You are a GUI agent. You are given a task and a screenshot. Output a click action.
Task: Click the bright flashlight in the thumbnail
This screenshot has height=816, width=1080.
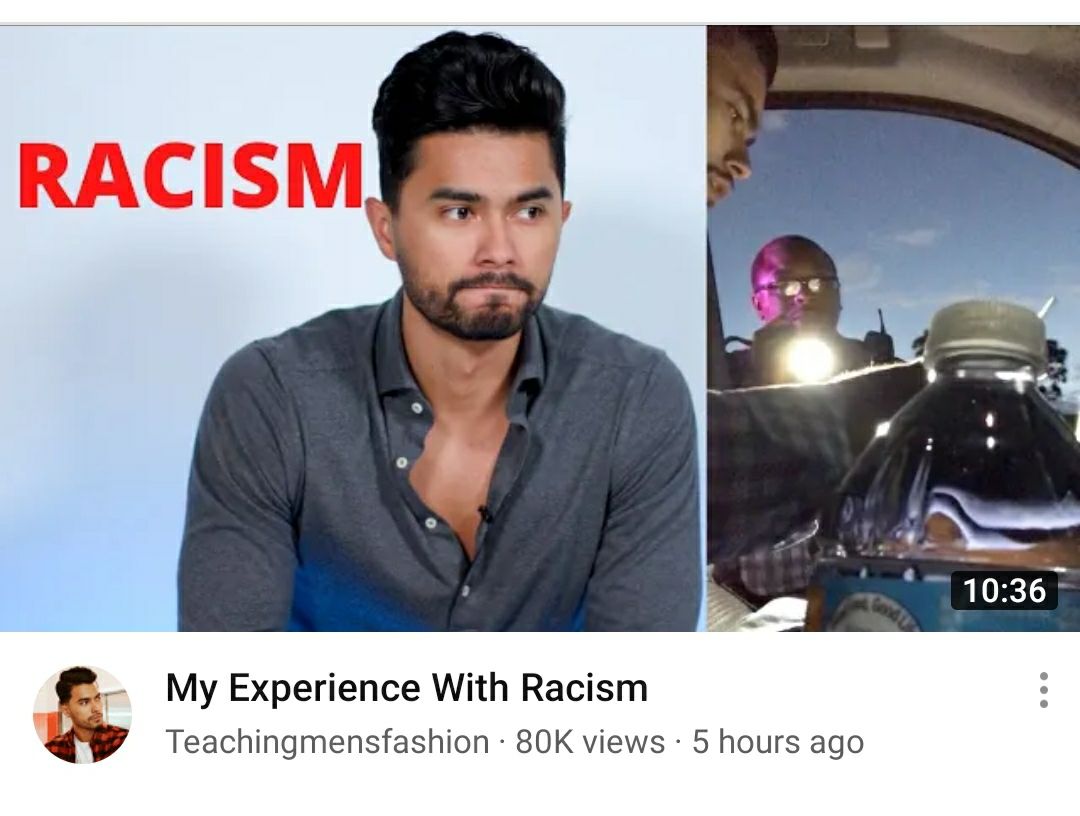(811, 359)
